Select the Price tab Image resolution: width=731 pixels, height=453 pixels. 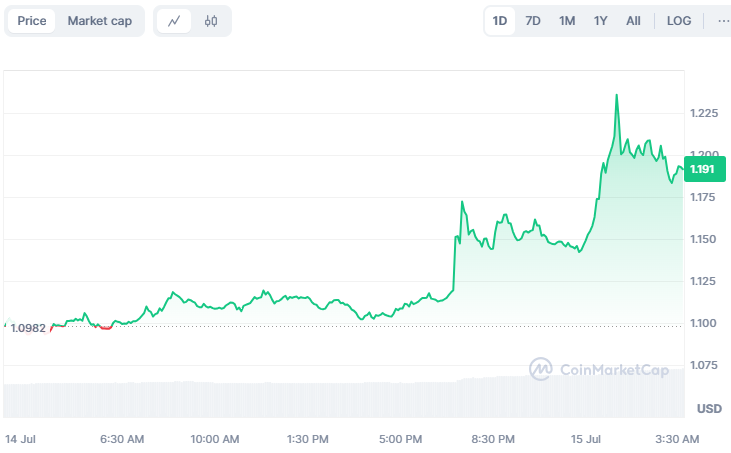coord(32,21)
